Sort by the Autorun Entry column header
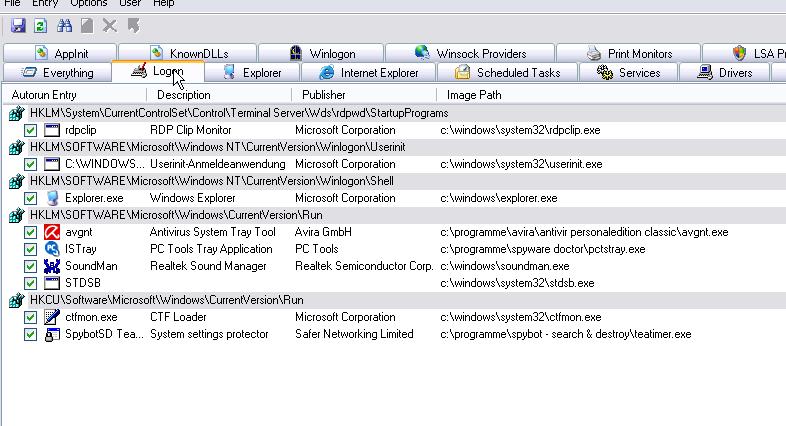 click(74, 95)
